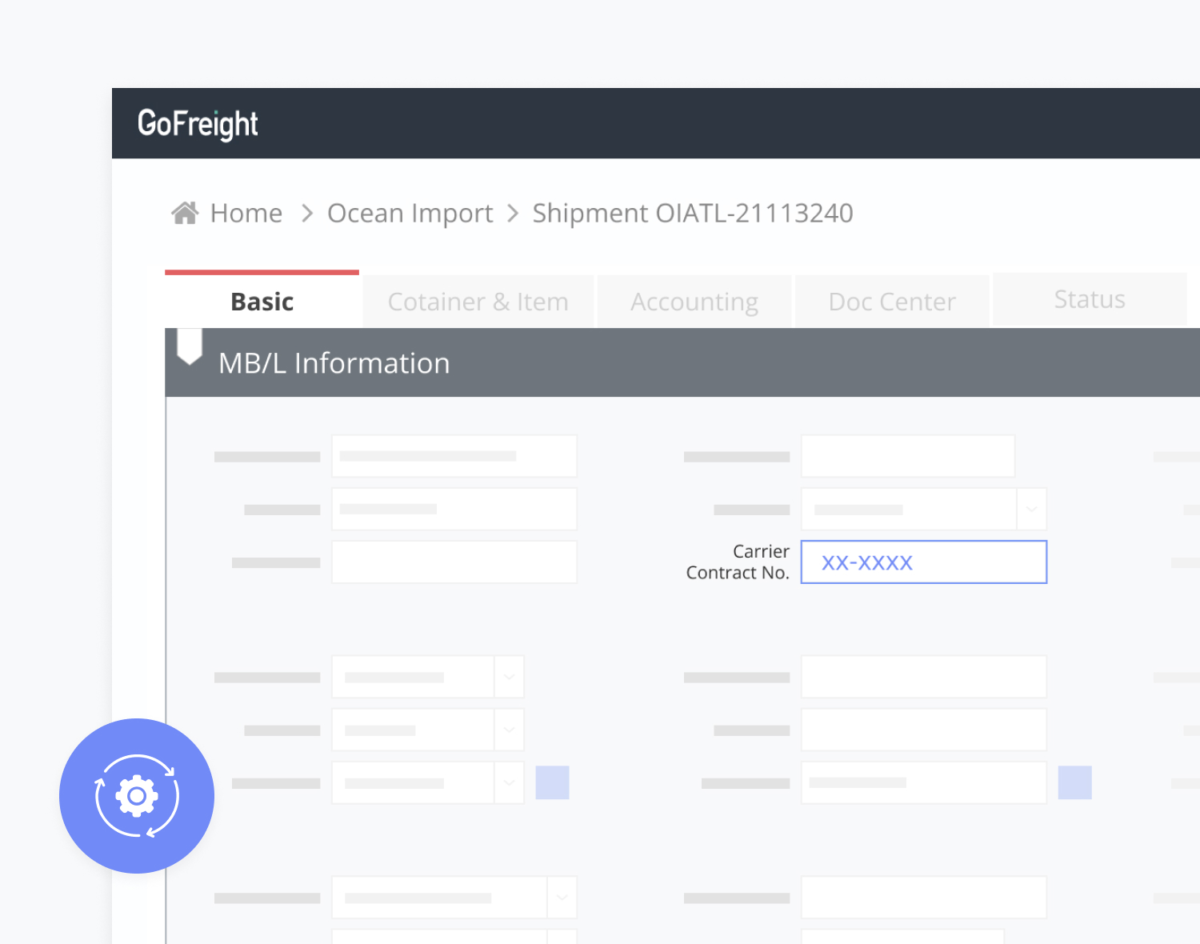1200x944 pixels.
Task: Open the Accounting tab
Action: (x=694, y=301)
